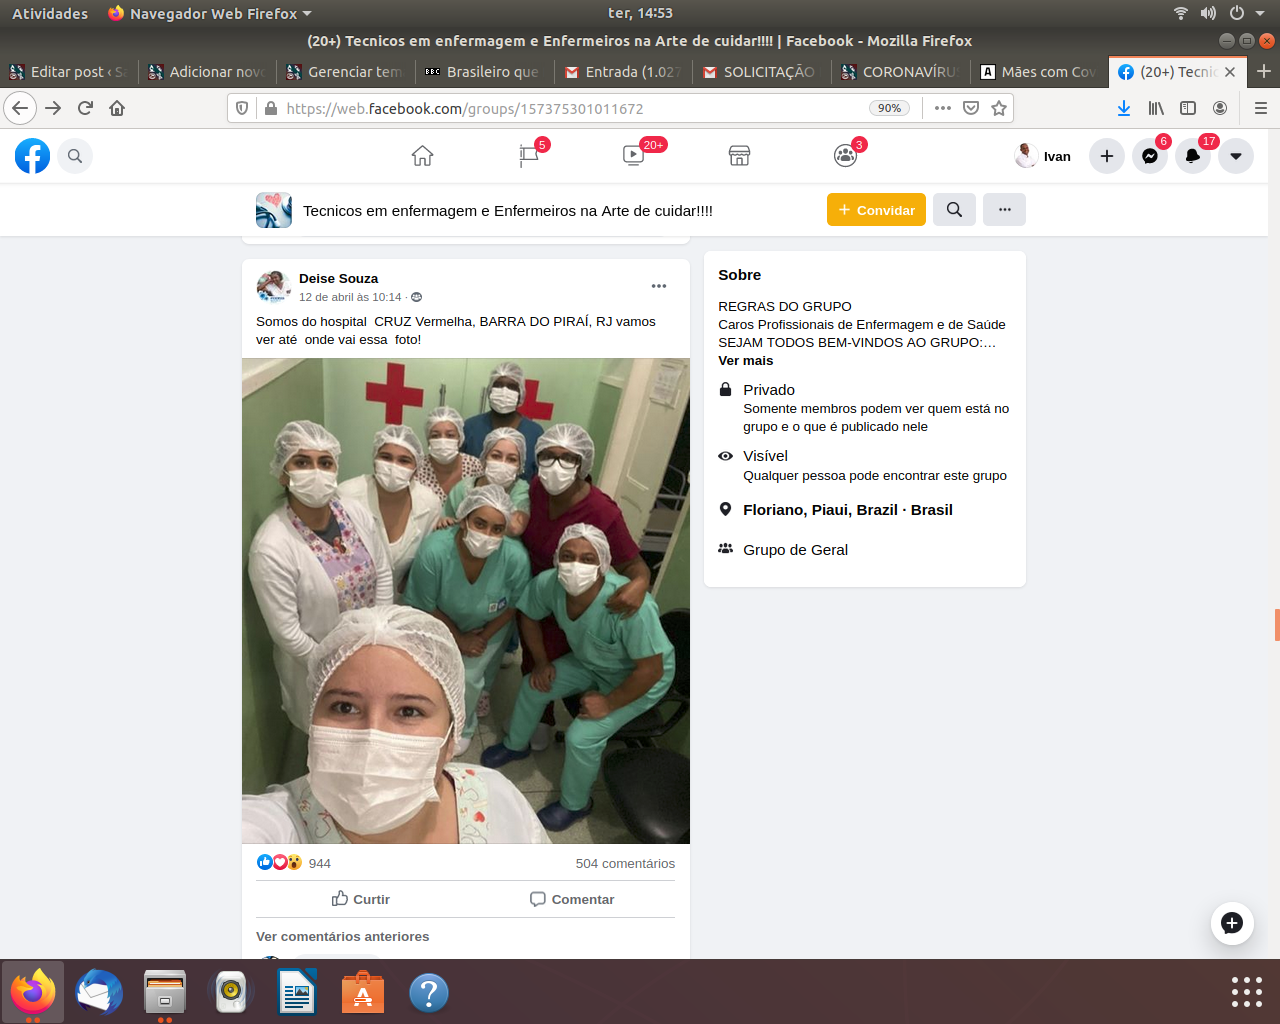Open Messenger chat icon
The image size is (1280, 1024).
pyautogui.click(x=1150, y=156)
